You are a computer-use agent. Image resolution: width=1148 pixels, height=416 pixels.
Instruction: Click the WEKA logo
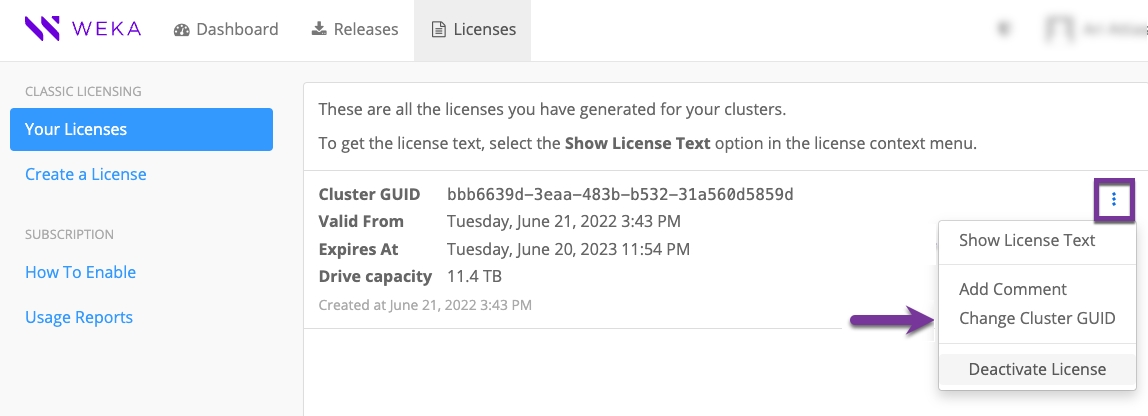[x=83, y=29]
